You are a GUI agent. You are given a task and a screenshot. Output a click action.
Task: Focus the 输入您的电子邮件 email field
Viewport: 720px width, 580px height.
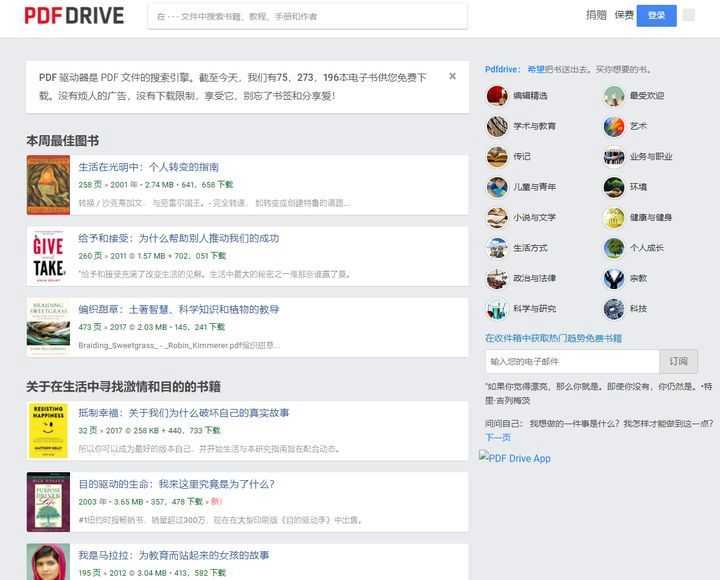[x=572, y=361]
